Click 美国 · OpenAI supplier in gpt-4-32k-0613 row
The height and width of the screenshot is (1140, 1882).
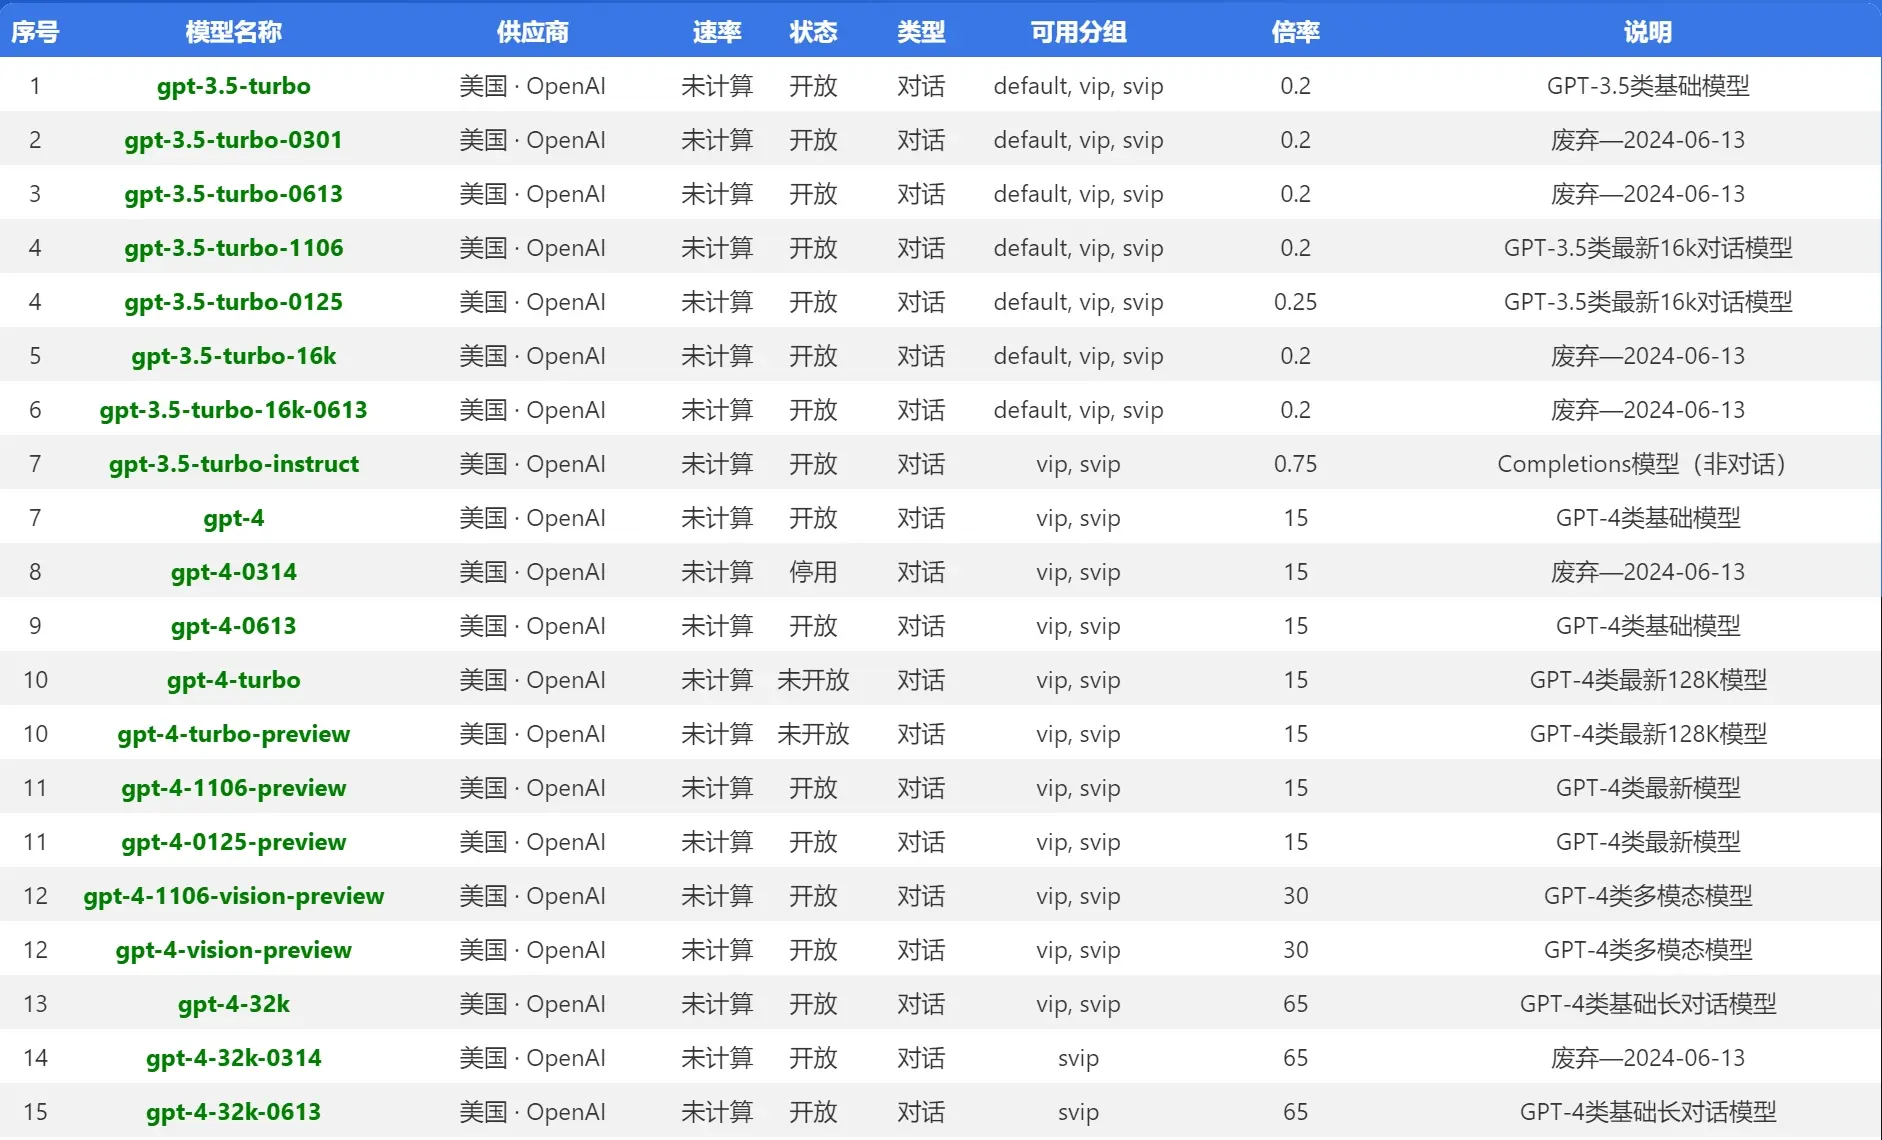[x=532, y=1112]
